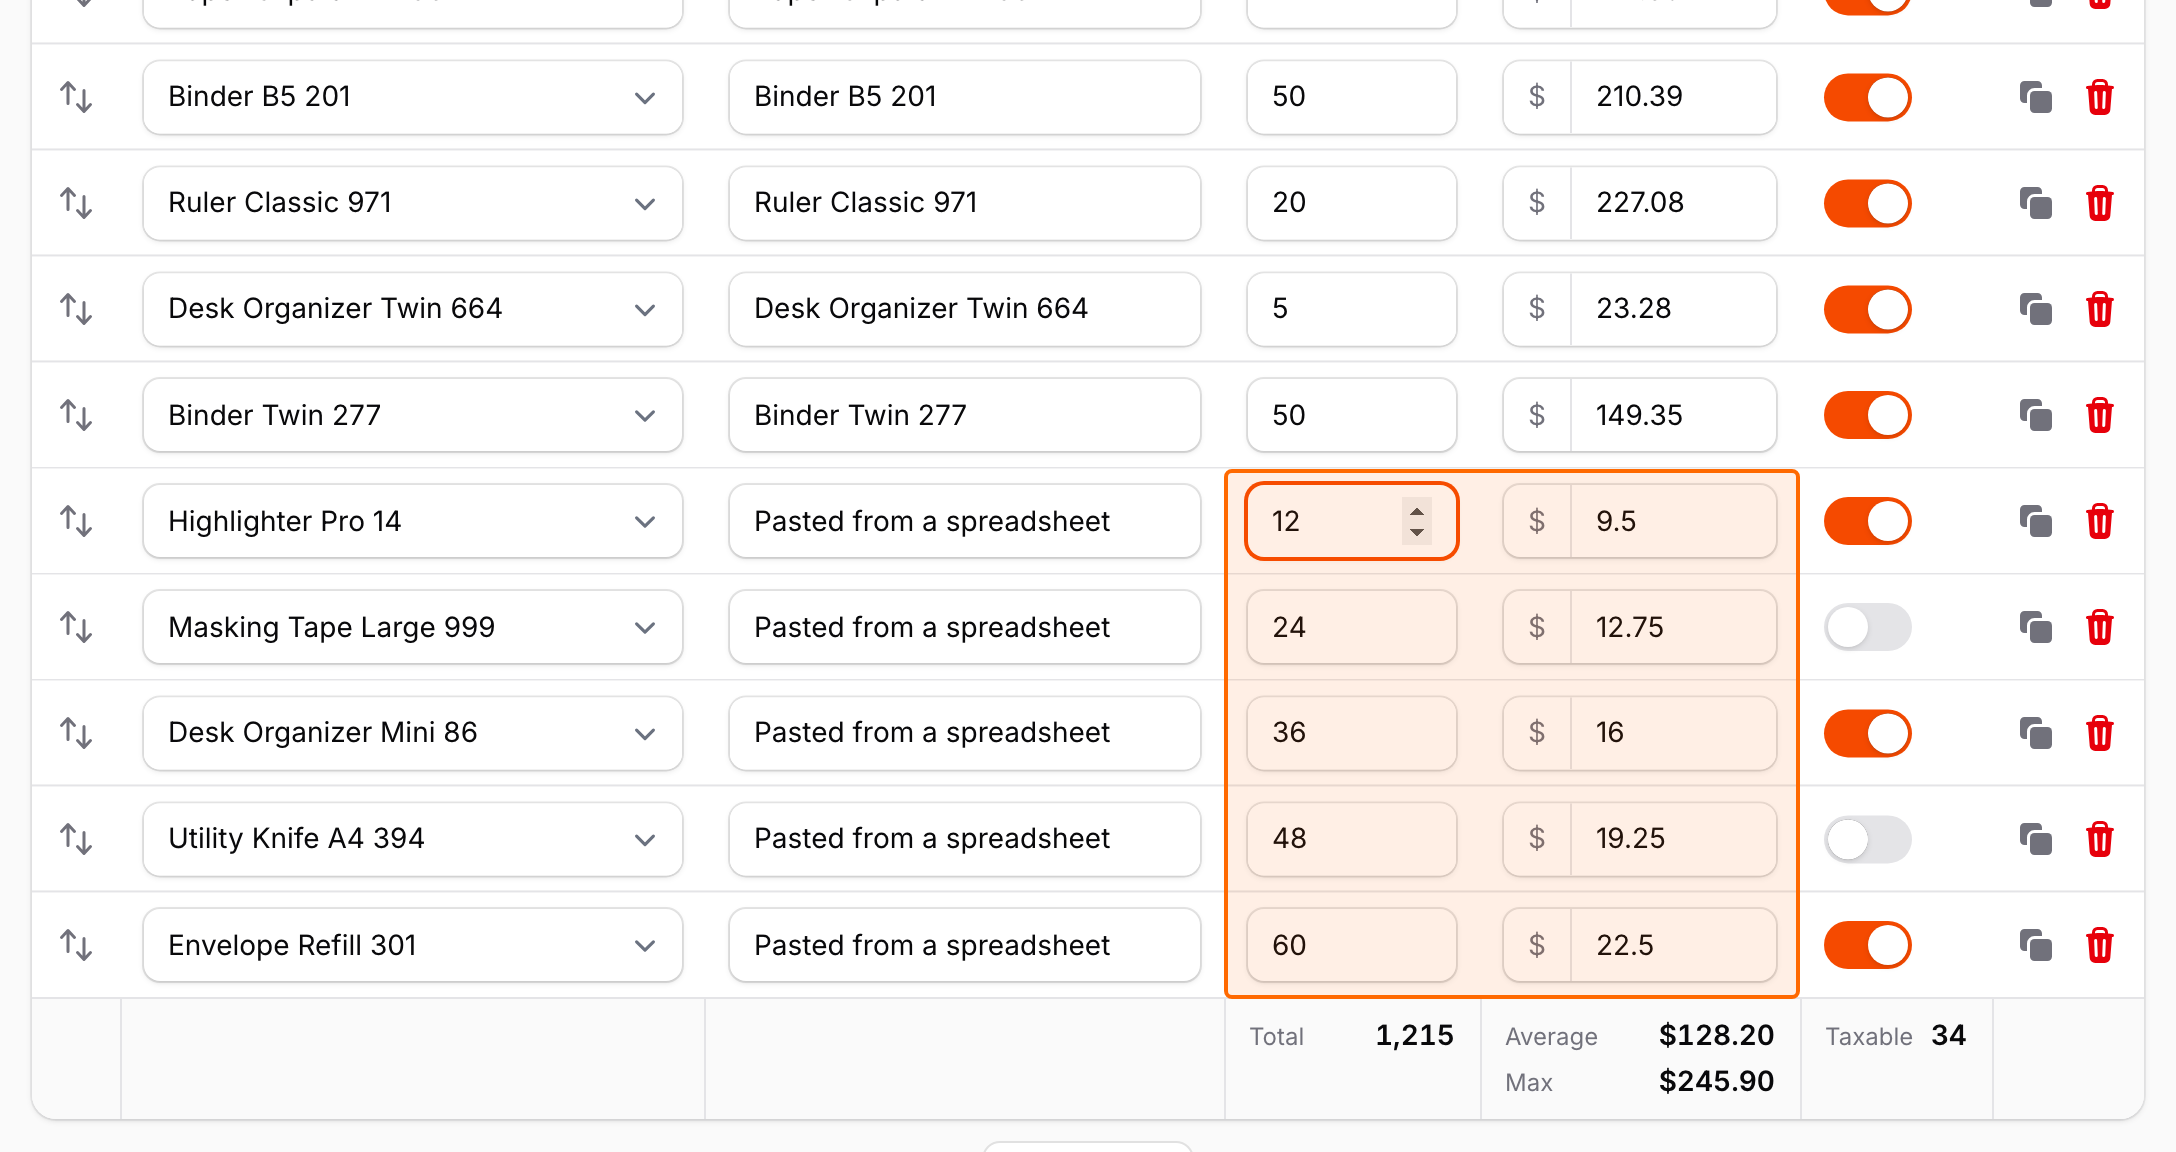The image size is (2176, 1152).
Task: Duplicate the Highlighter Pro 14 row
Action: pos(2035,522)
